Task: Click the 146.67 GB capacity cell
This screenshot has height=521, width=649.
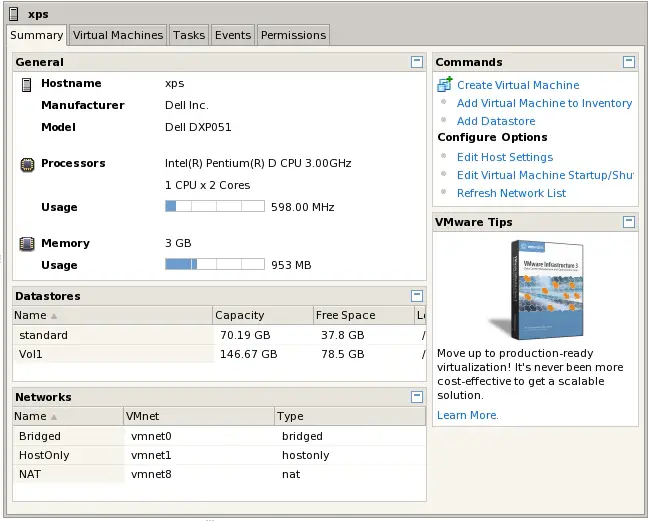Action: click(x=248, y=354)
